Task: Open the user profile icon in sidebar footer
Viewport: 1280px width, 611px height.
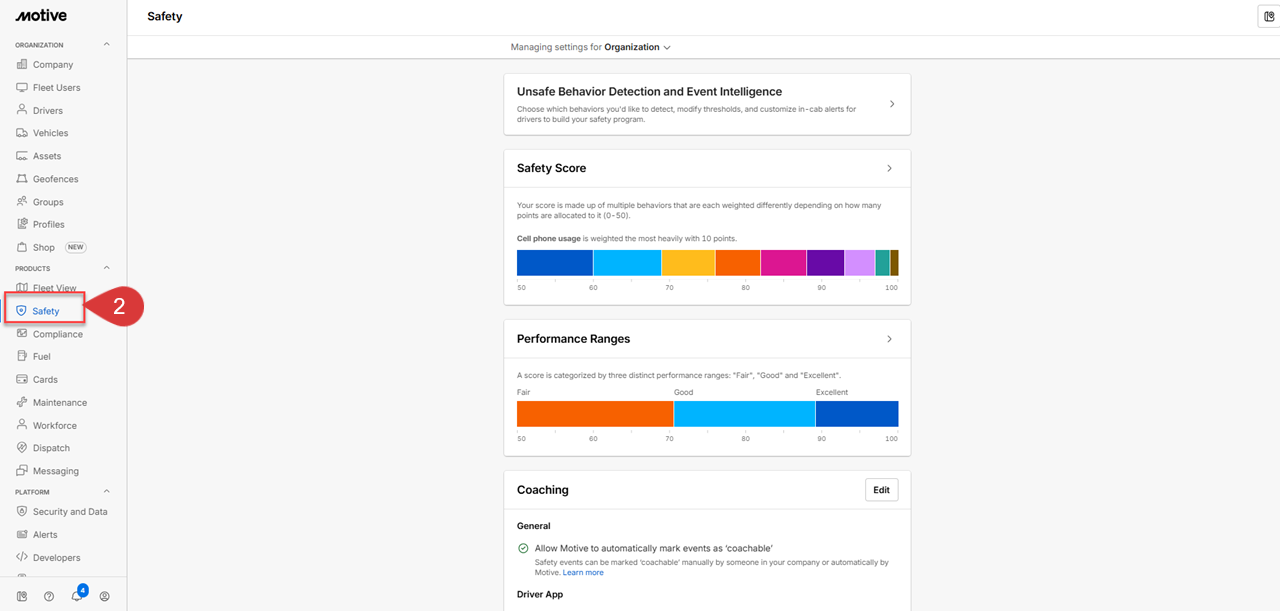Action: (105, 596)
